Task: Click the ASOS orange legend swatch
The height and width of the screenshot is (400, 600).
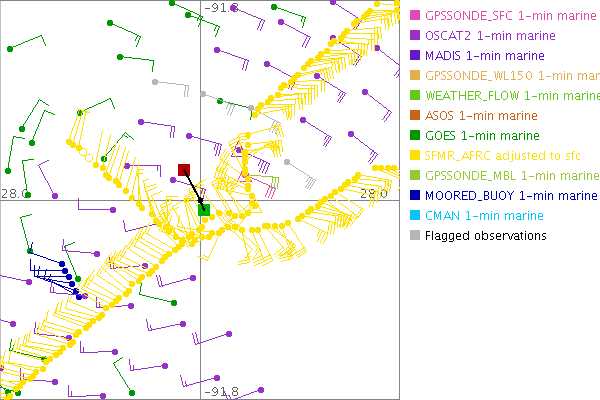Action: [415, 116]
